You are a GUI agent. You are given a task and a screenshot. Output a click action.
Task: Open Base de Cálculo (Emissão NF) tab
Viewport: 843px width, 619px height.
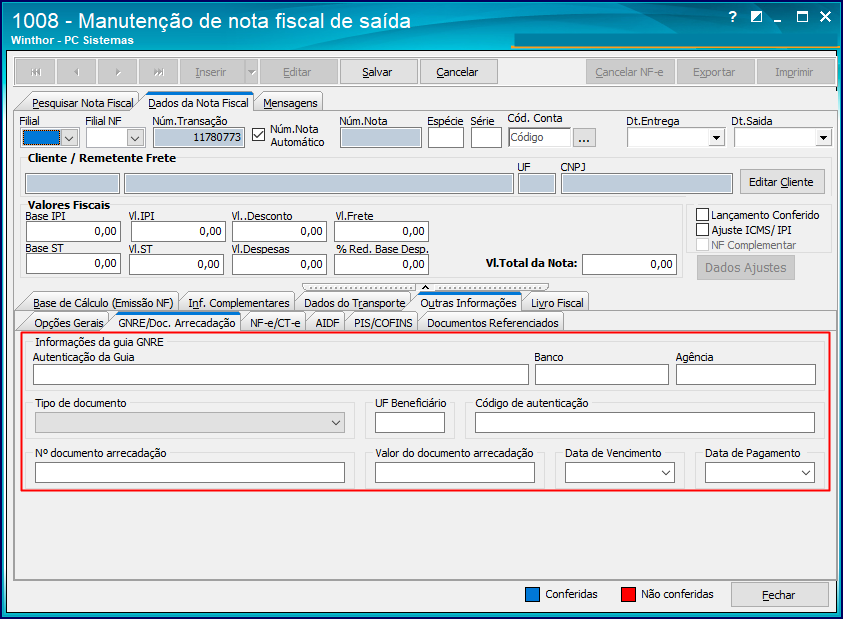(x=103, y=303)
